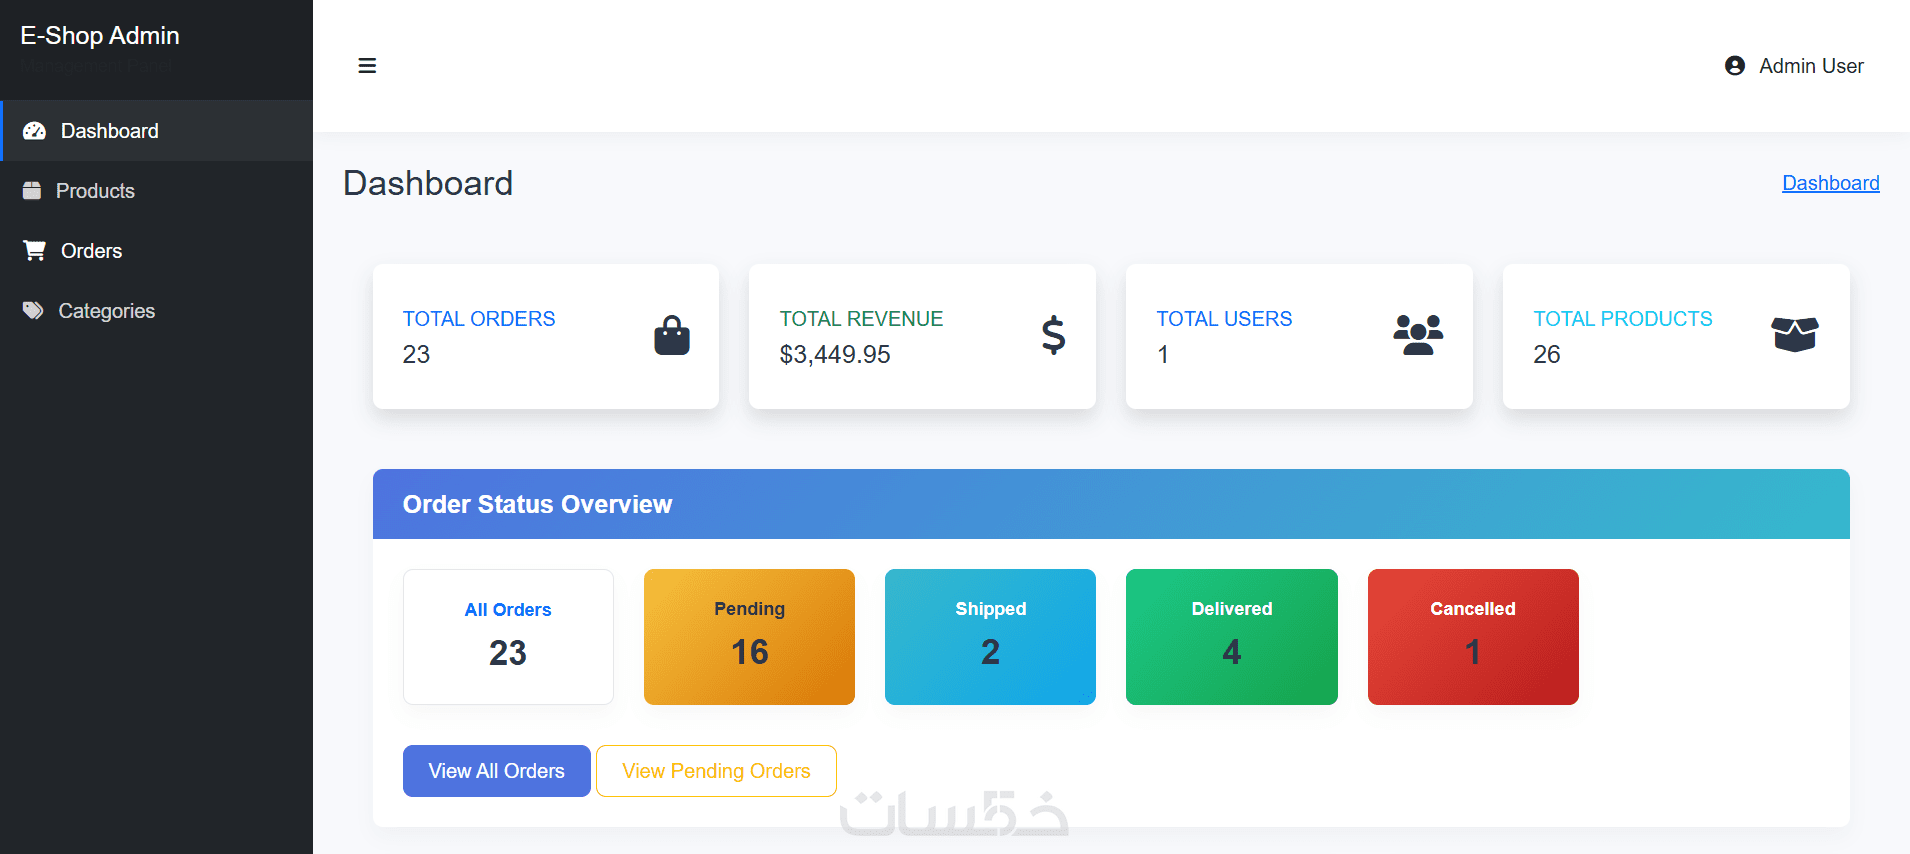Click the View All Orders button
The image size is (1910, 854).
pyautogui.click(x=497, y=771)
